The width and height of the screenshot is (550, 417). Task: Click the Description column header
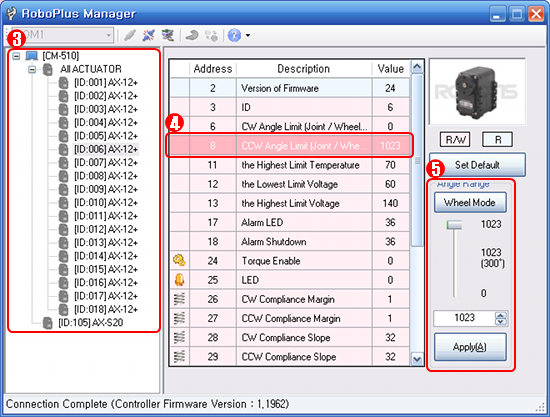304,68
